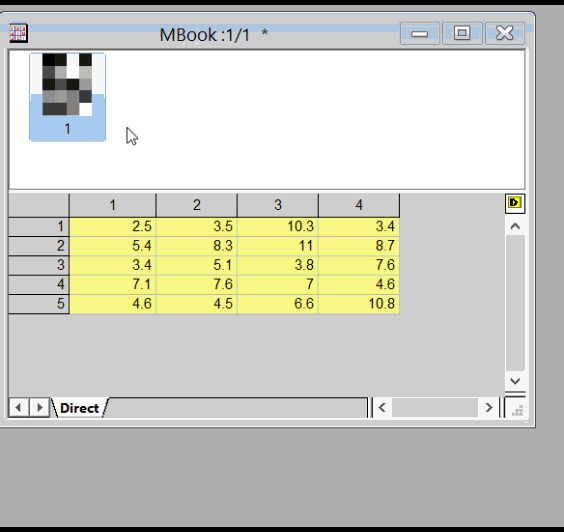Click the horizontal scrollbar left arrow
Image resolution: width=564 pixels, height=532 pixels.
click(382, 408)
